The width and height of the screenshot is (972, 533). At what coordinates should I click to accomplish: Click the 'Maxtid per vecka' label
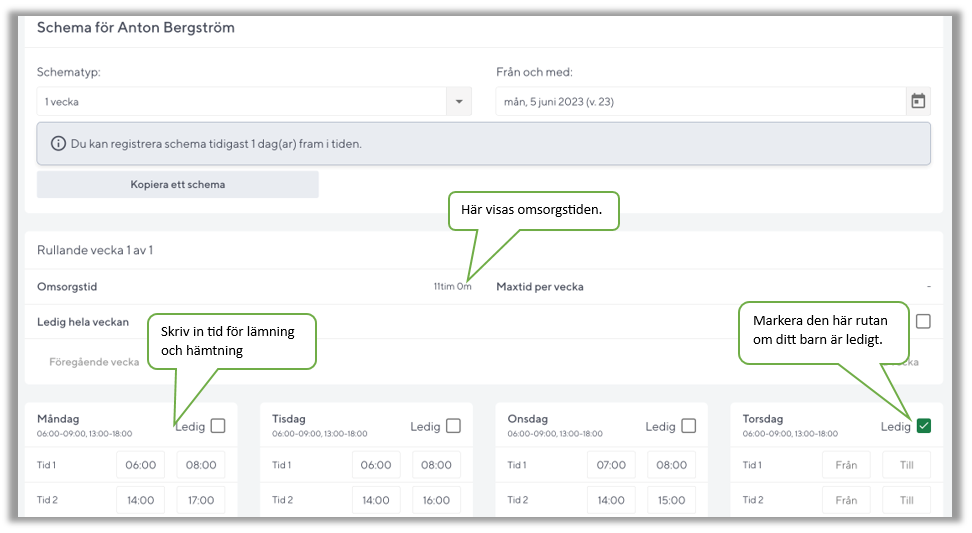pos(540,287)
